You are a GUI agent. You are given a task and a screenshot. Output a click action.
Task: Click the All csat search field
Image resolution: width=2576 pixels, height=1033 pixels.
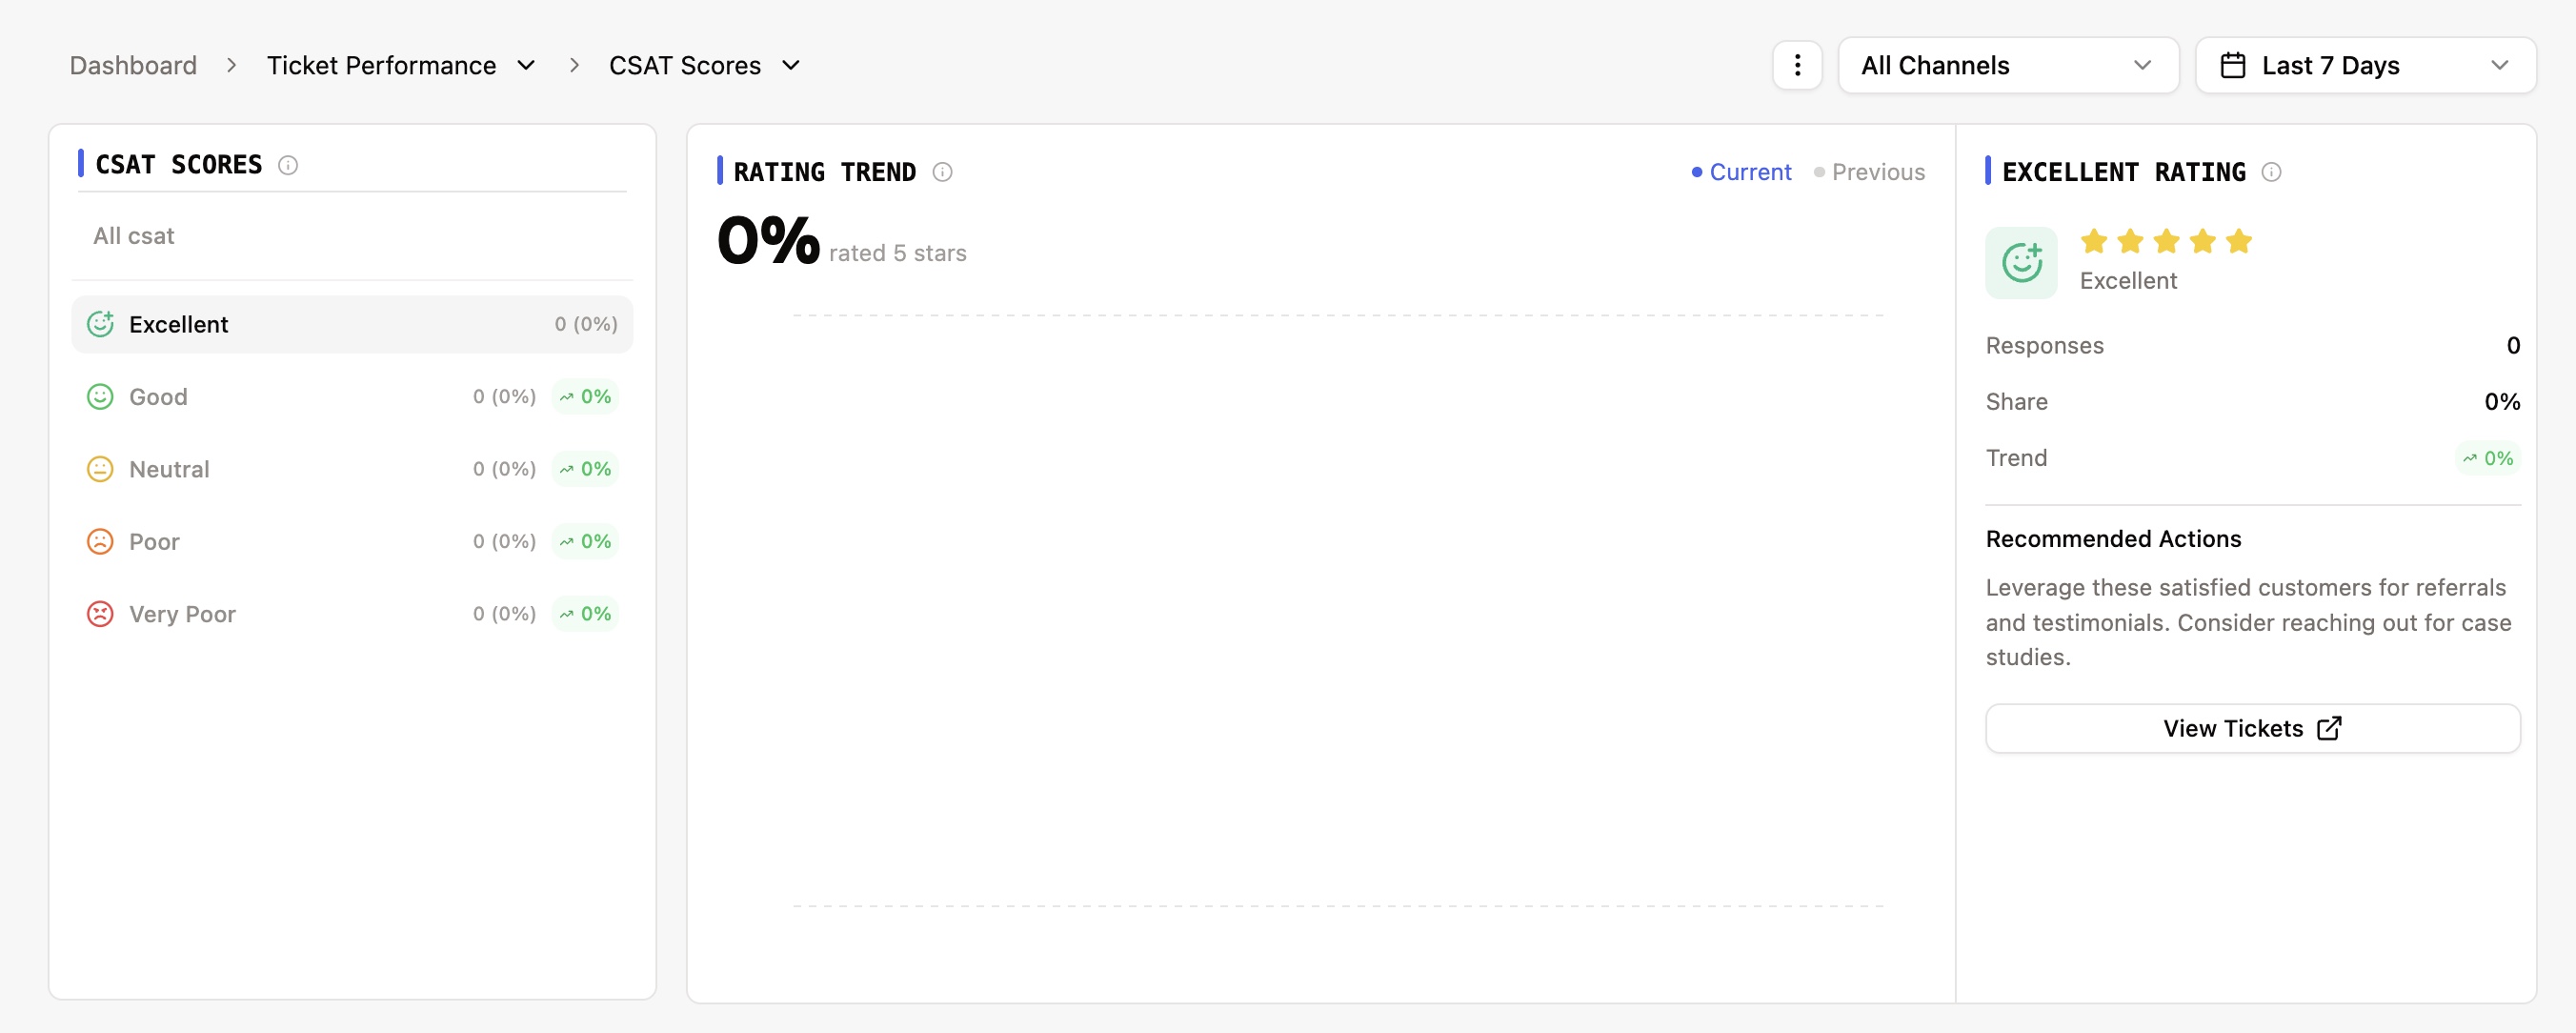(x=352, y=236)
